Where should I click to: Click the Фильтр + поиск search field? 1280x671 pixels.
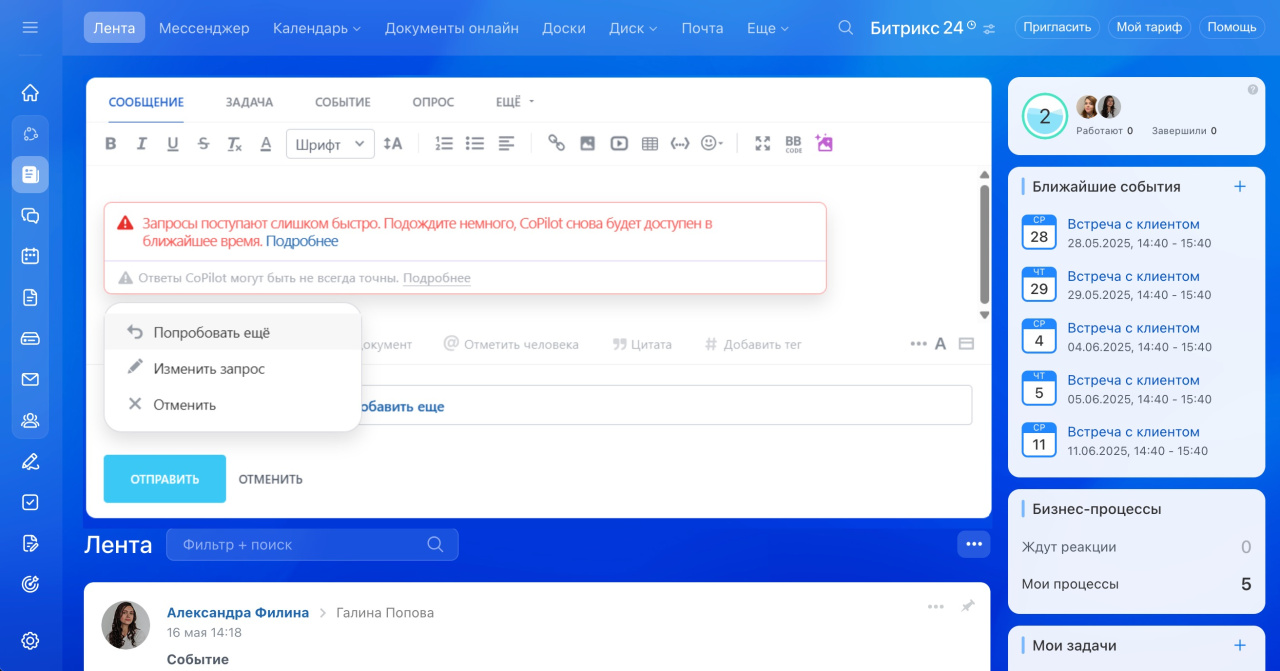click(300, 545)
